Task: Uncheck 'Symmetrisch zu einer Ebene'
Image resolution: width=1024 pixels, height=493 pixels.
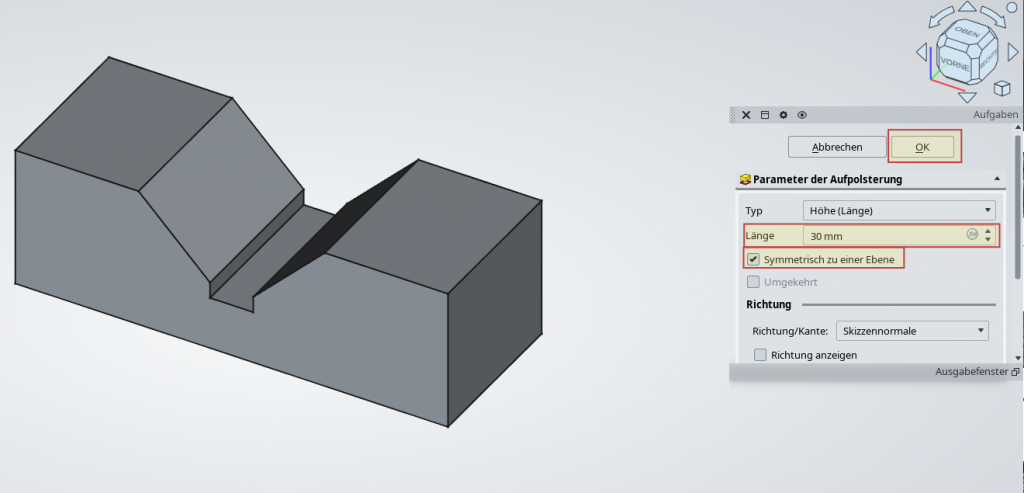Action: point(754,259)
